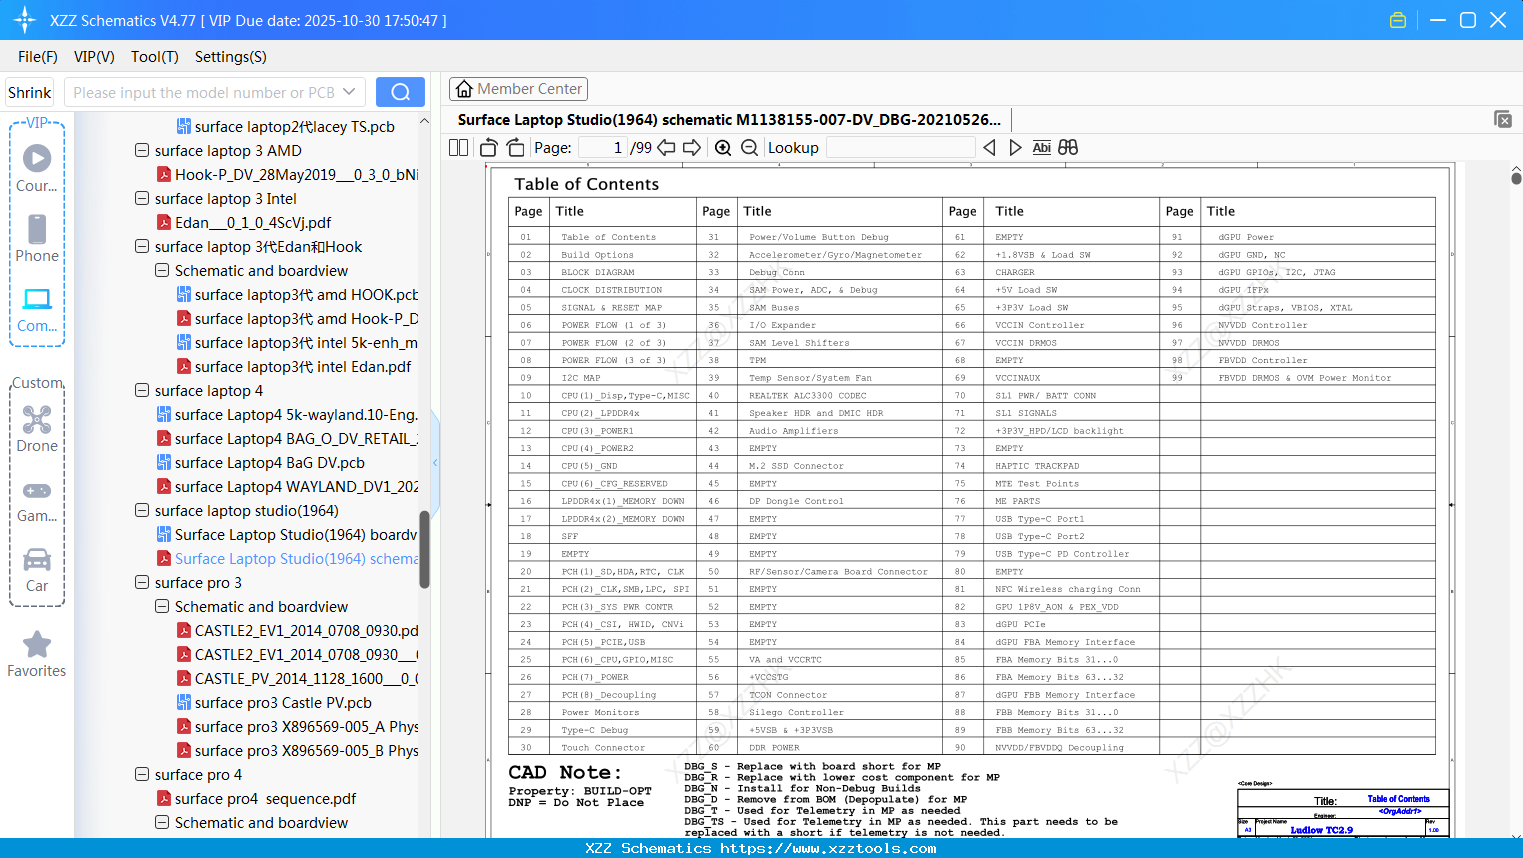
Task: Click the XZZ Schematics logo icon
Action: pyautogui.click(x=24, y=20)
